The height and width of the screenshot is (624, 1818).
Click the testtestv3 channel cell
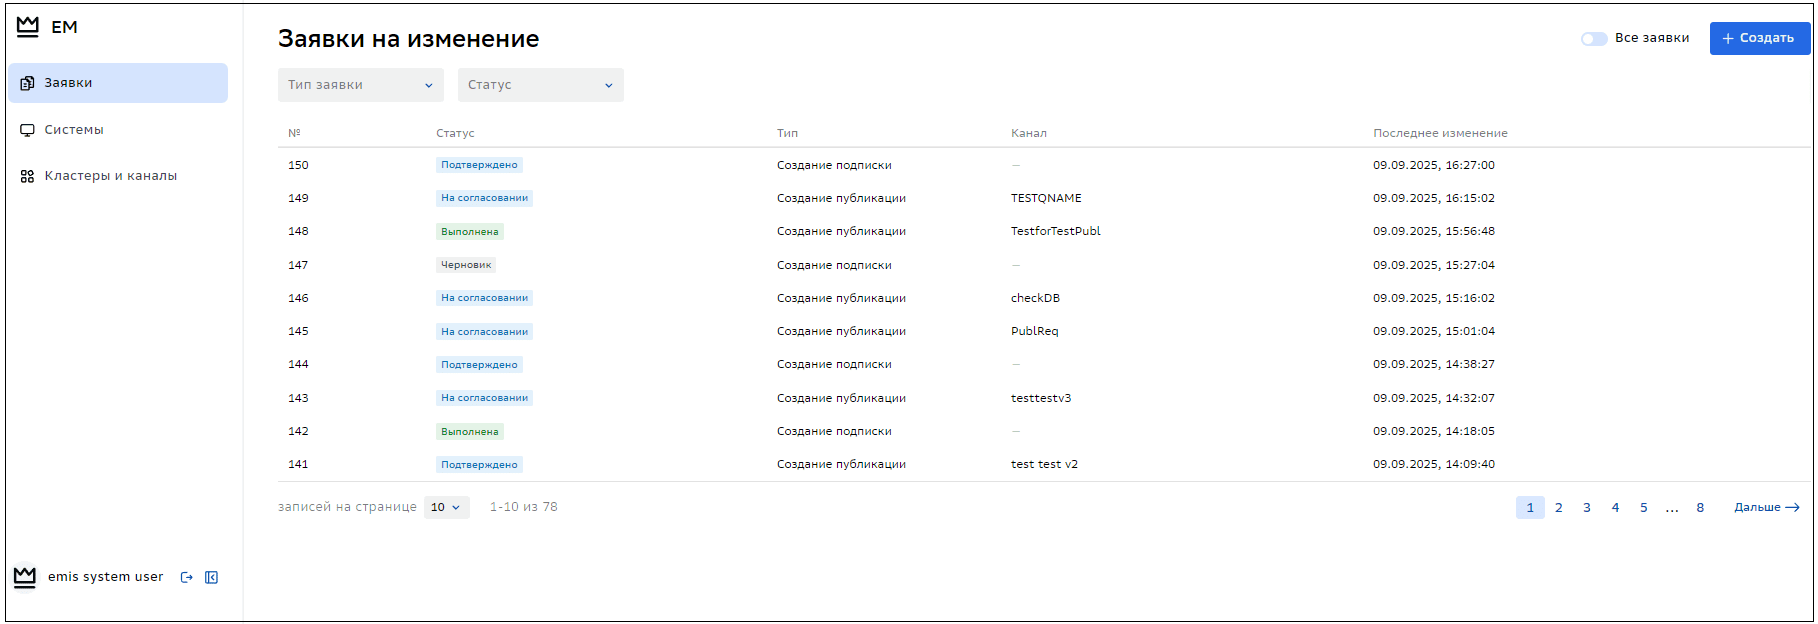click(x=1041, y=398)
